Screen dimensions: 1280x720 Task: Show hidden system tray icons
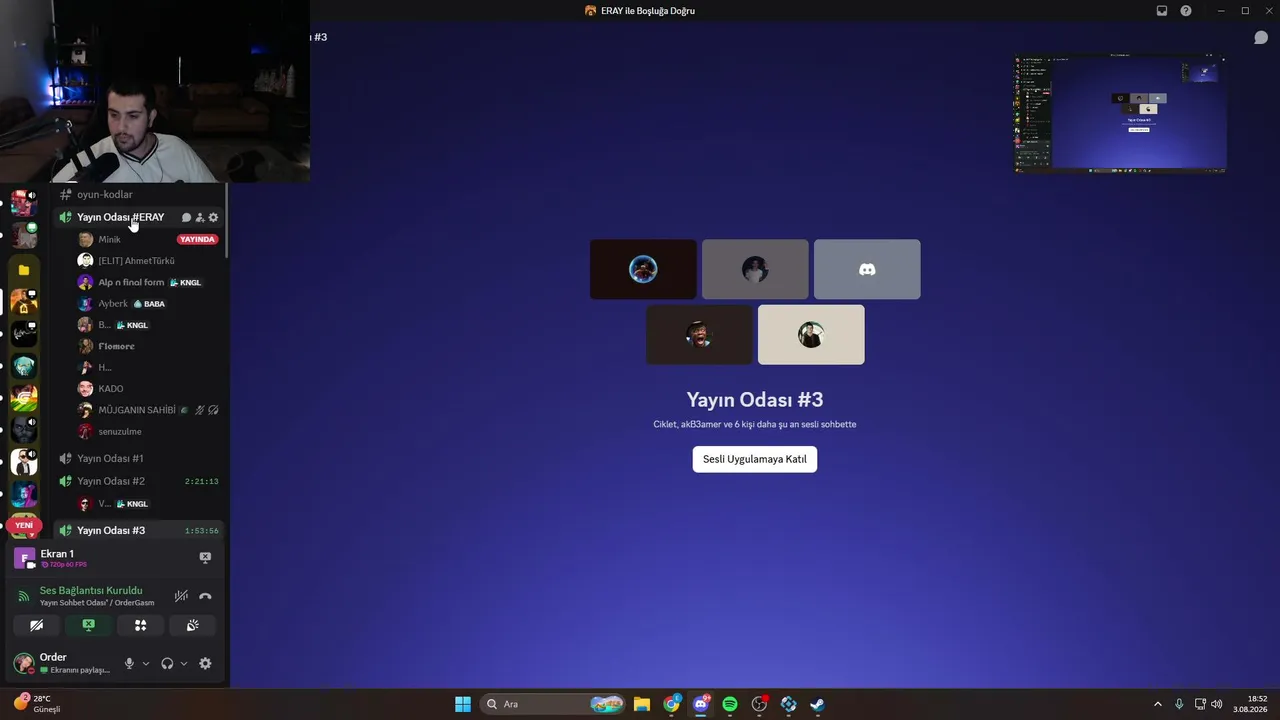1158,704
